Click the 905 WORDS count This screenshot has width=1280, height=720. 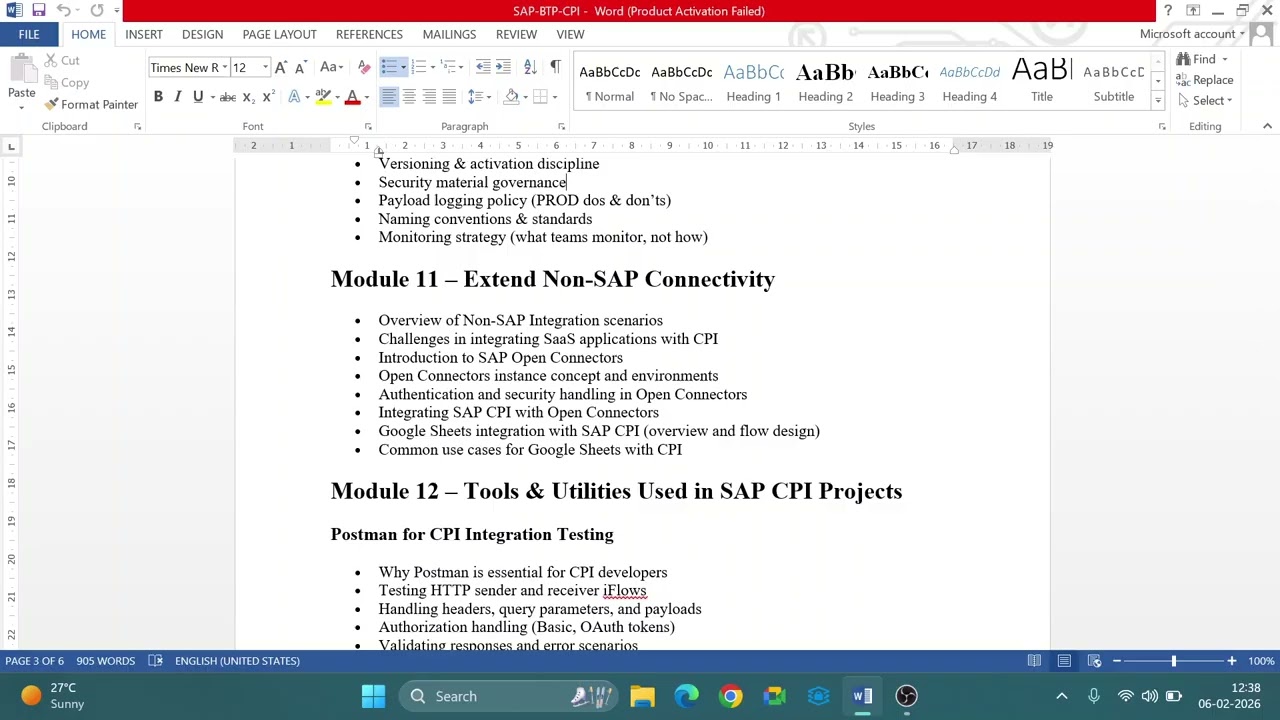point(105,660)
